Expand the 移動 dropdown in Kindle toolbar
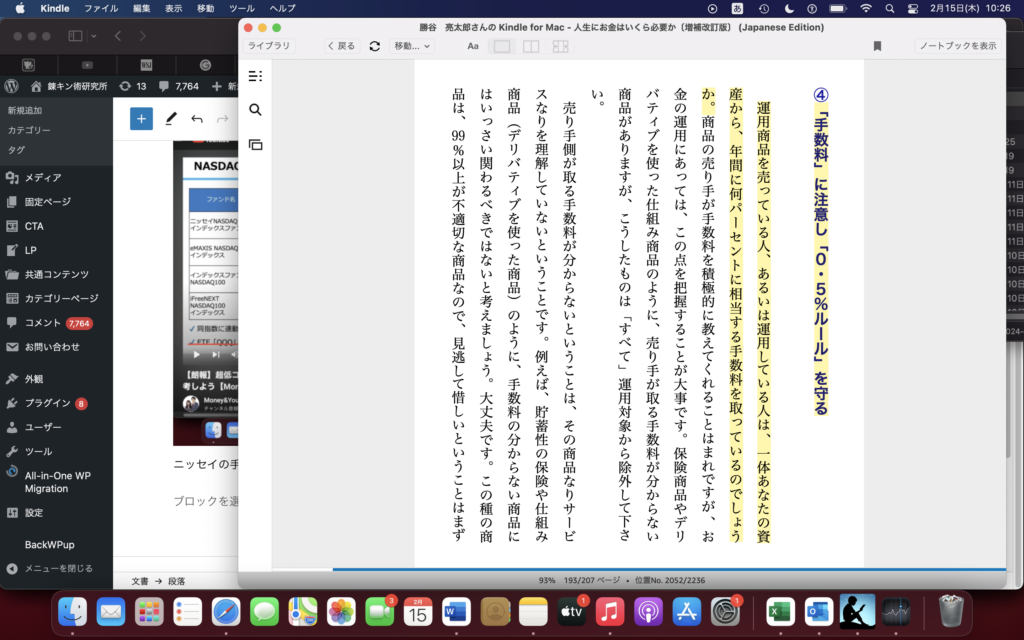The width and height of the screenshot is (1024, 640). pos(412,46)
